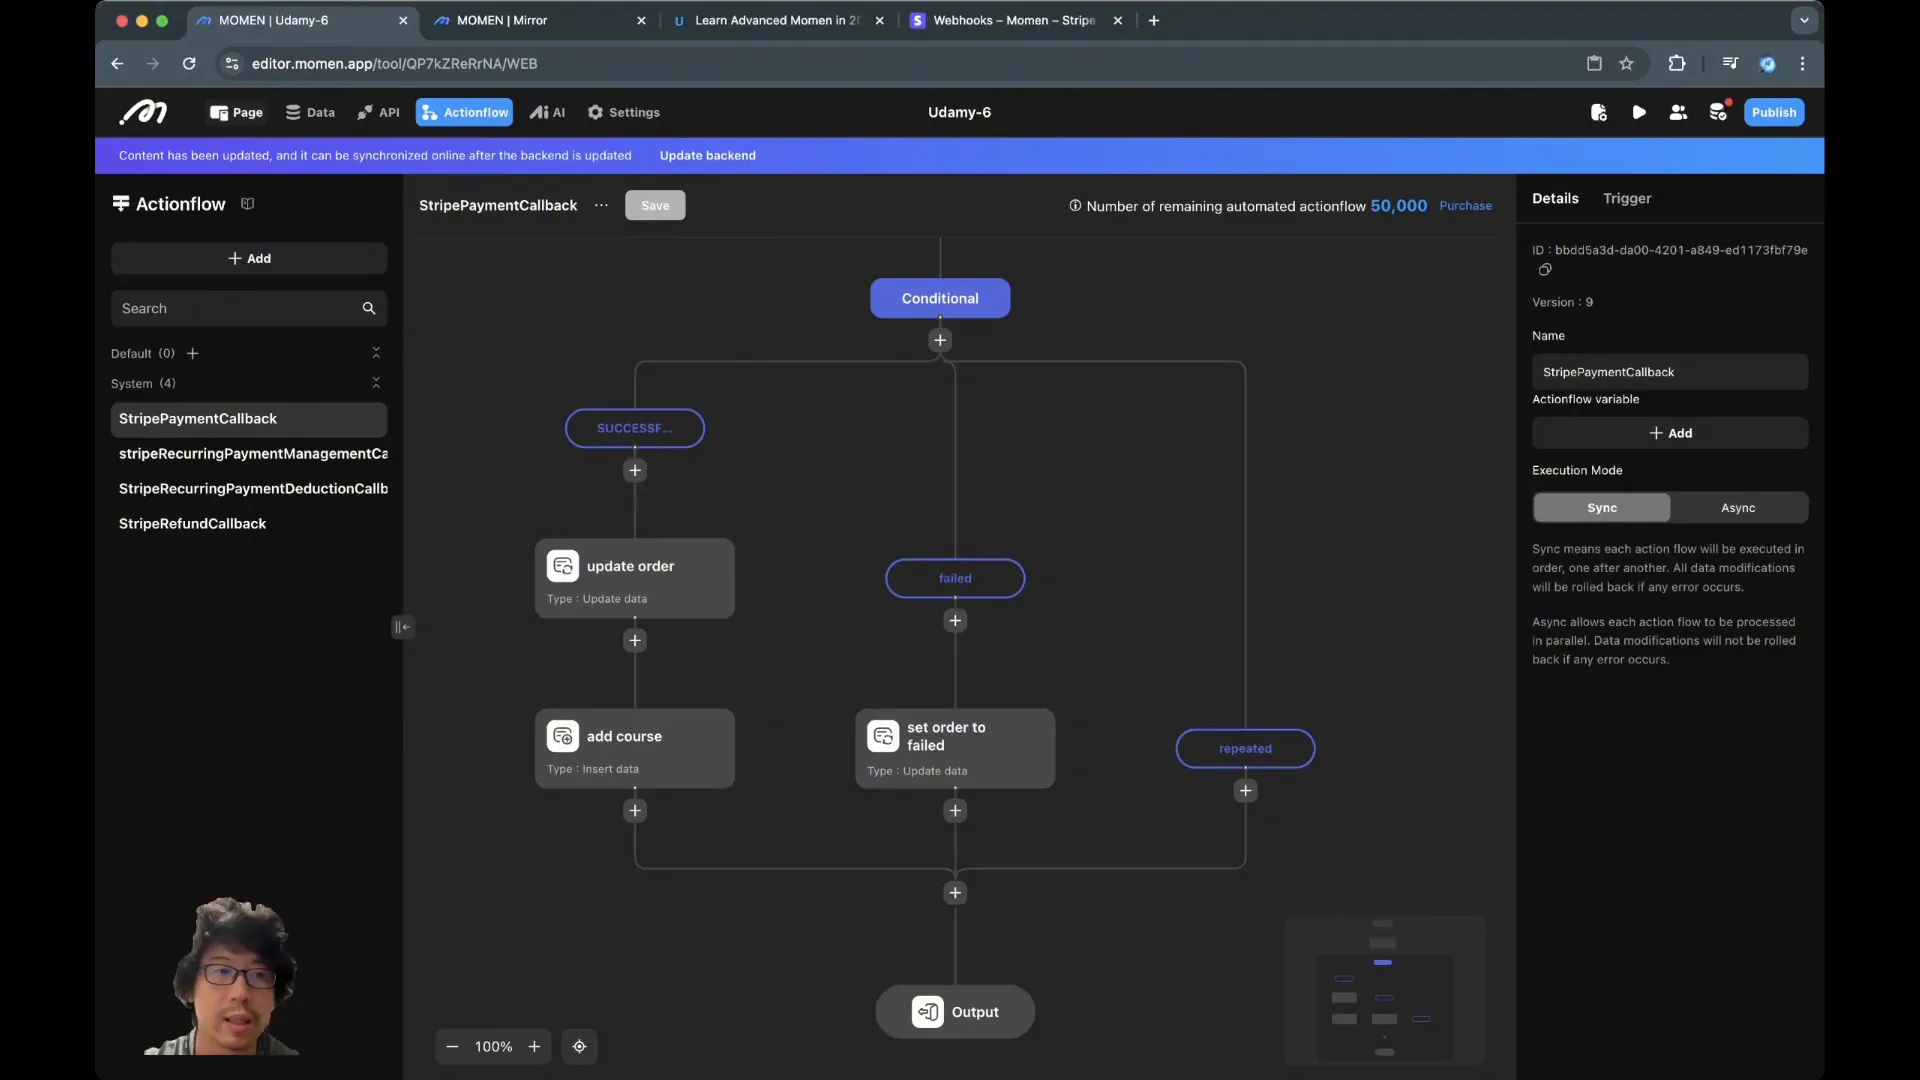Copy the actionflow ID
The width and height of the screenshot is (1920, 1080).
tap(1545, 270)
